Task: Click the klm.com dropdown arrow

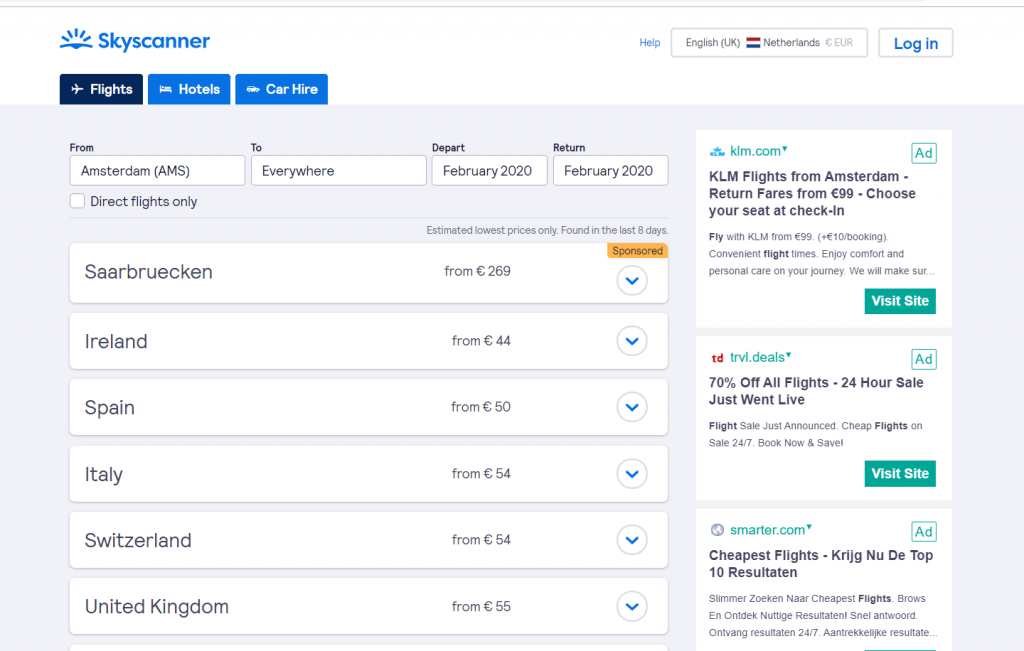Action: tap(785, 149)
